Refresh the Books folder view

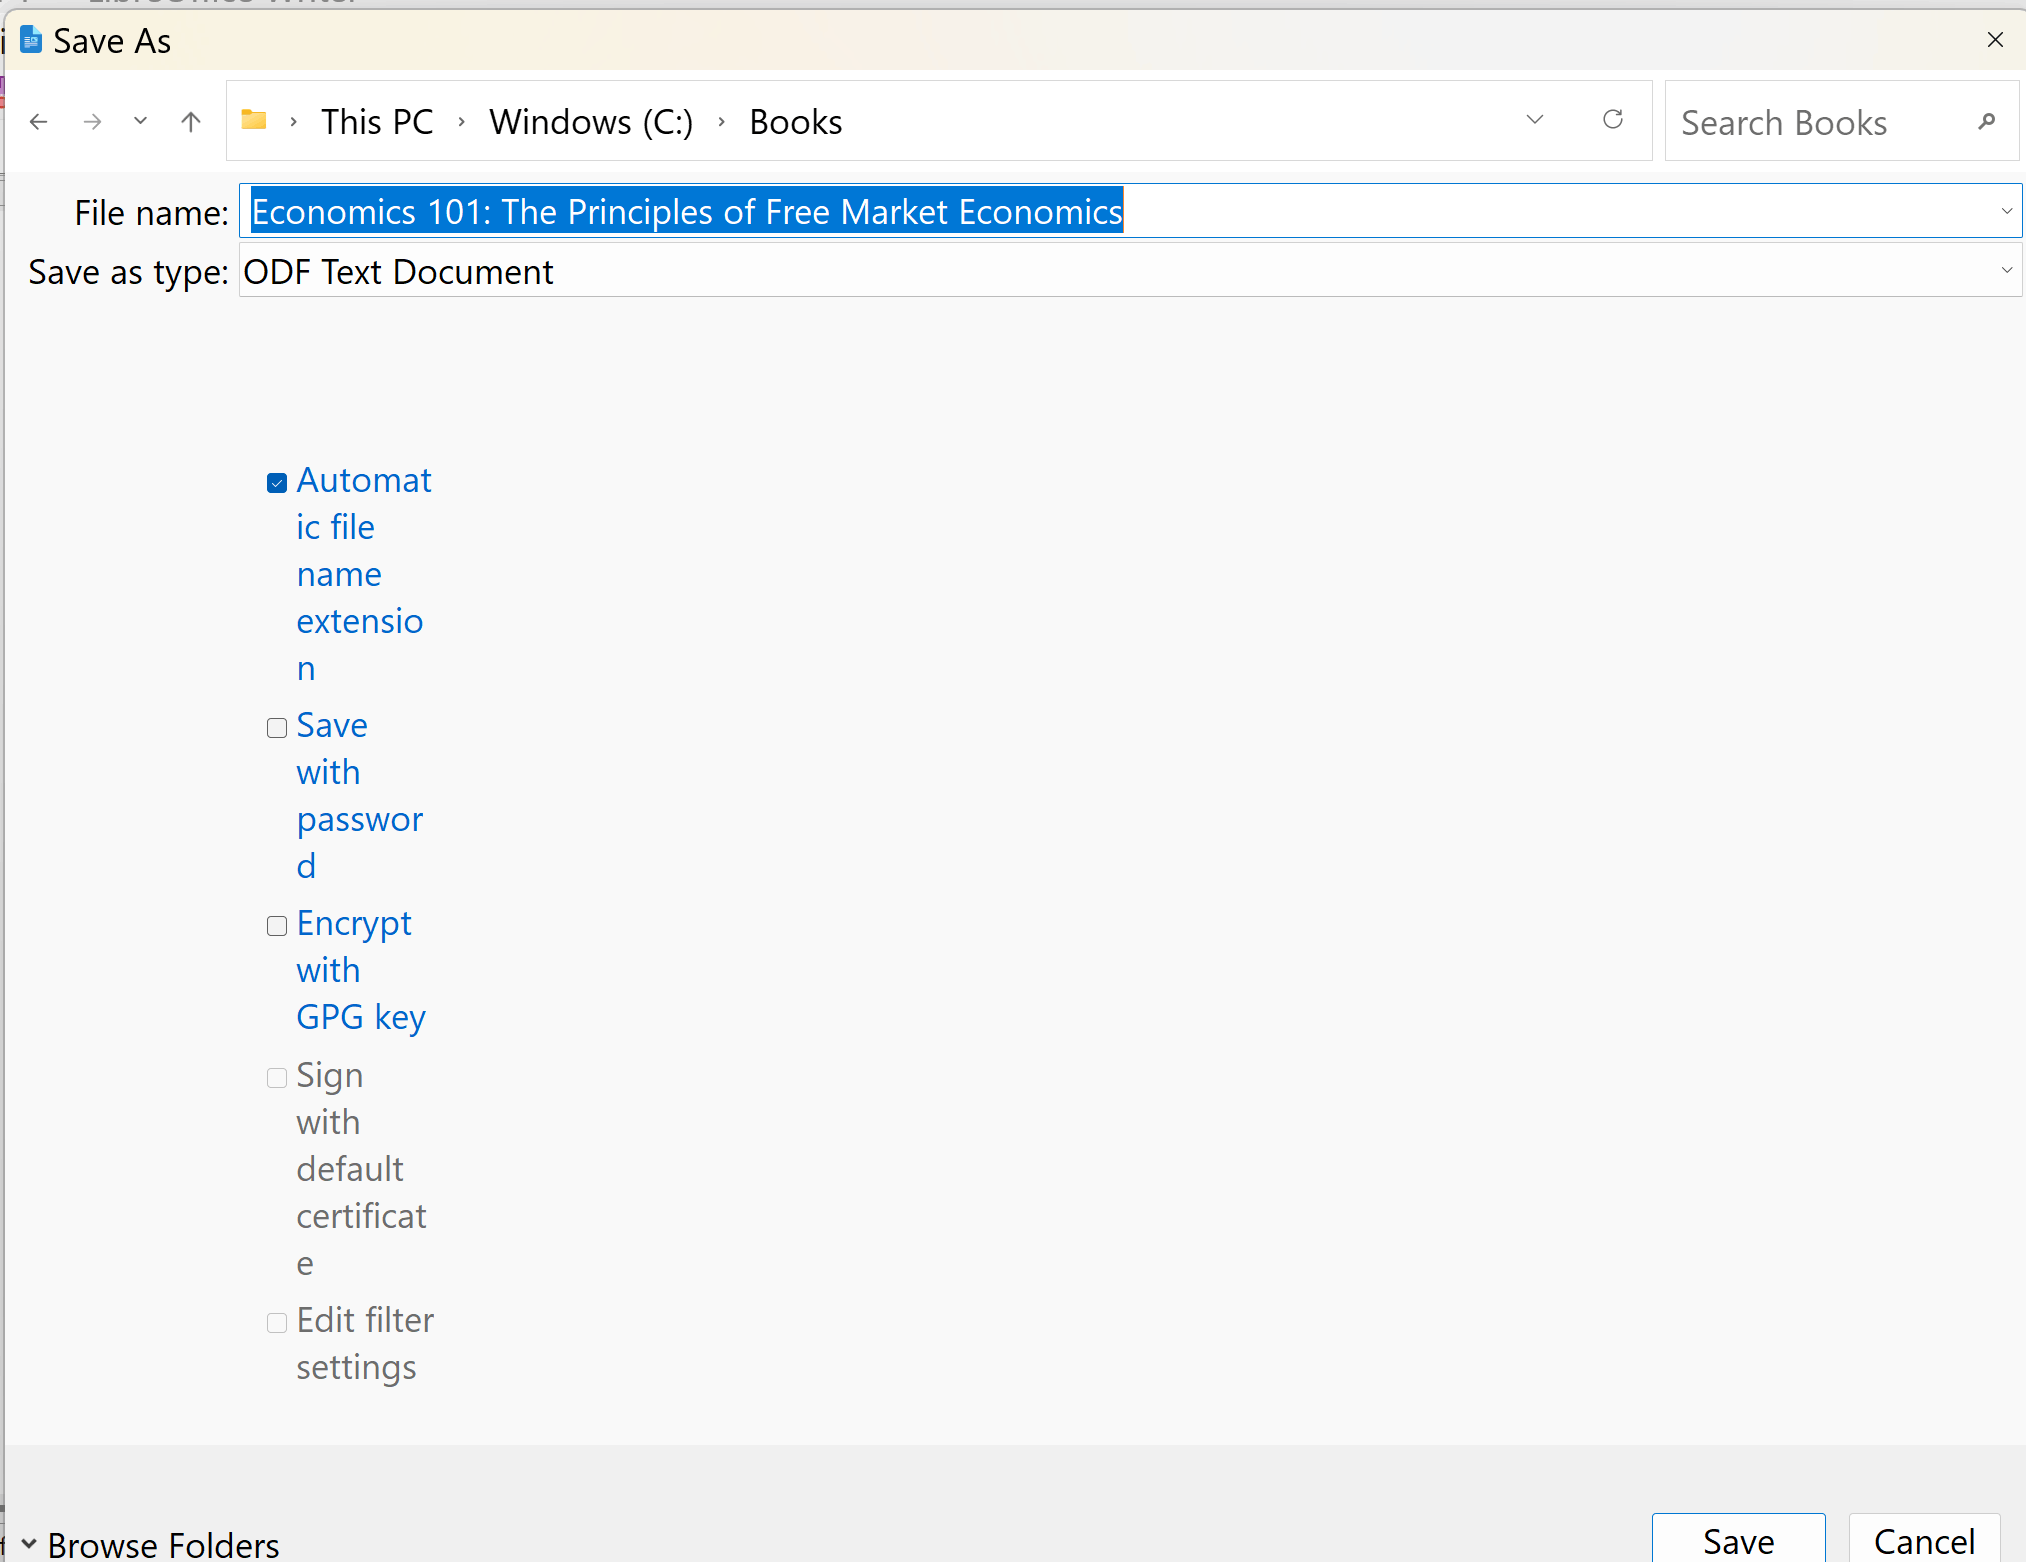pos(1612,120)
